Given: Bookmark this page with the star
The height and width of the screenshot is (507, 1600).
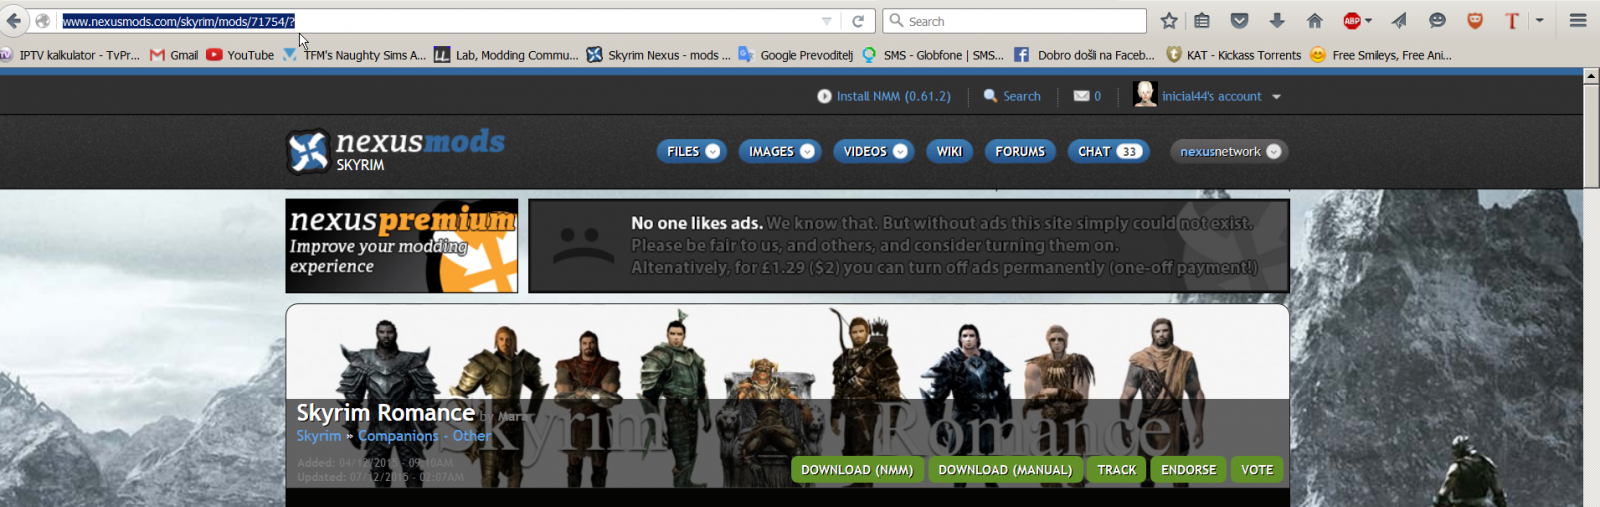Looking at the screenshot, I should click(x=1169, y=21).
